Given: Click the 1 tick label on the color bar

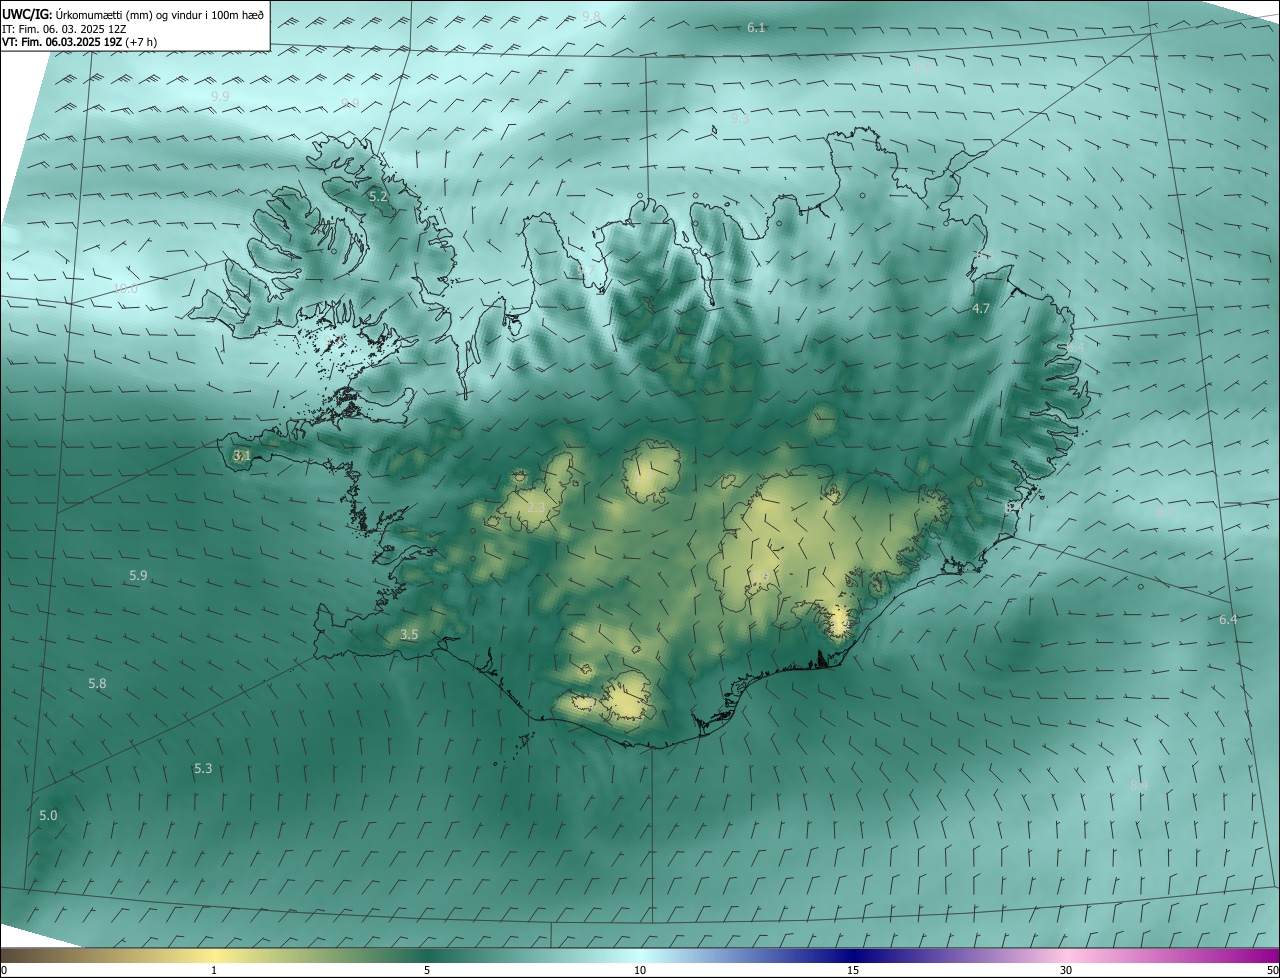Looking at the screenshot, I should point(214,970).
